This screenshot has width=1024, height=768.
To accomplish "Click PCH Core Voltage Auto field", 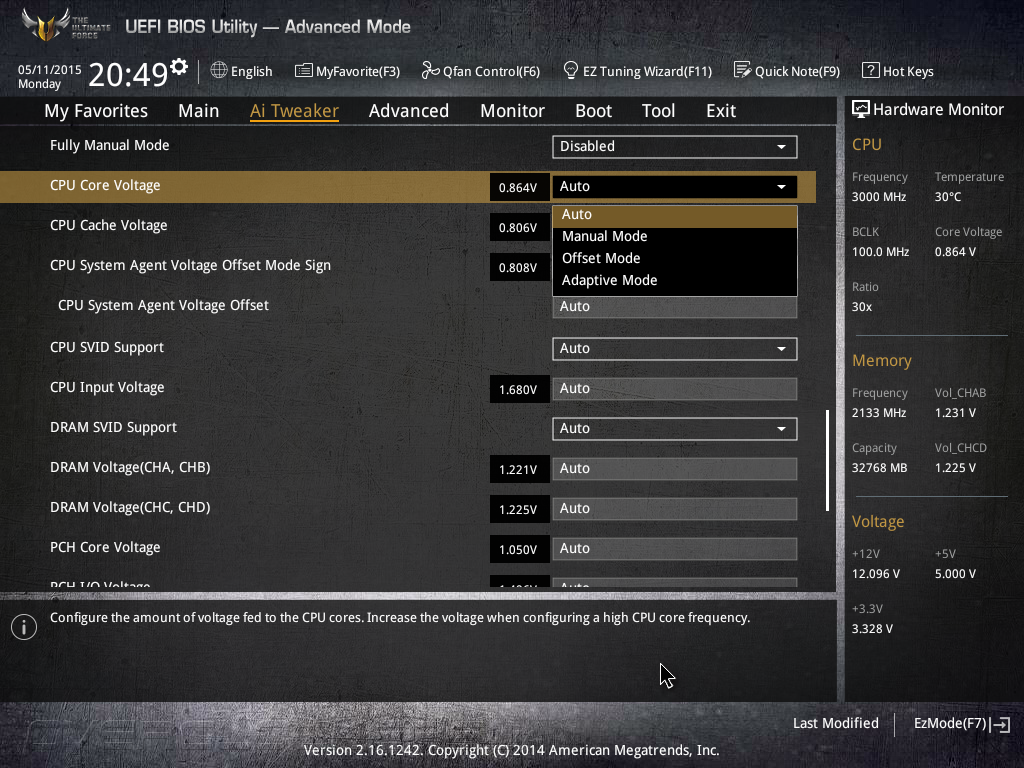I will click(675, 549).
